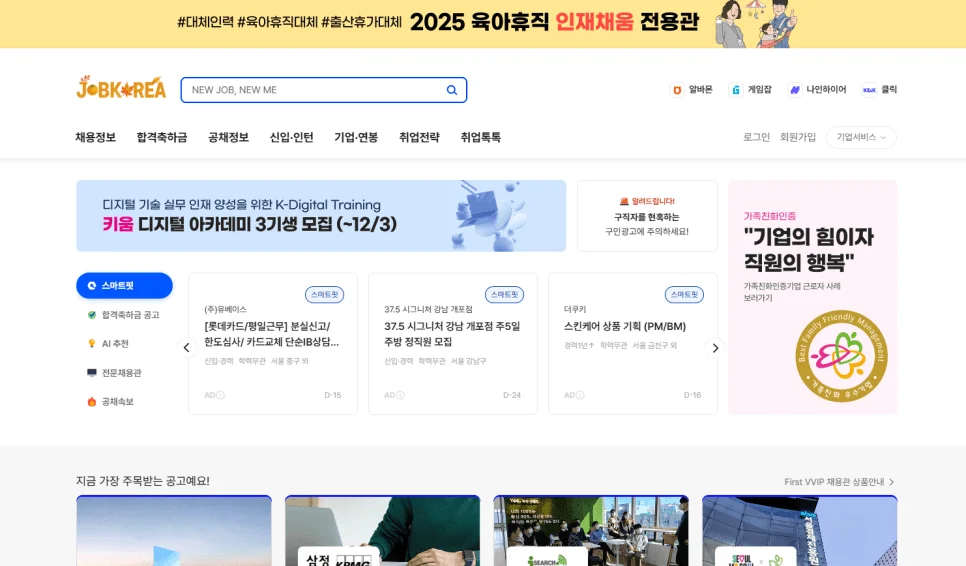The height and width of the screenshot is (566, 966).
Task: Open the 기업·연봉 menu
Action: [356, 138]
